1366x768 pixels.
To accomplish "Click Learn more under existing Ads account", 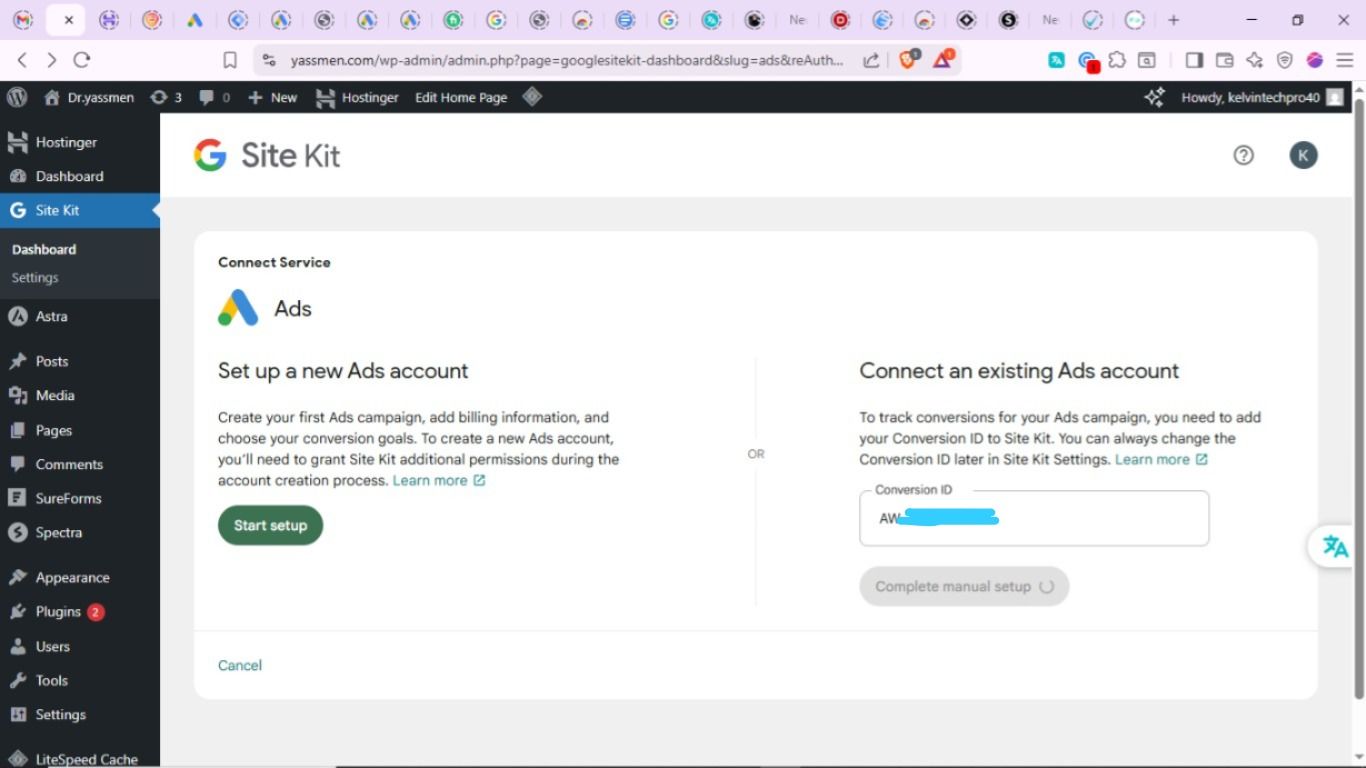I will tap(1152, 459).
